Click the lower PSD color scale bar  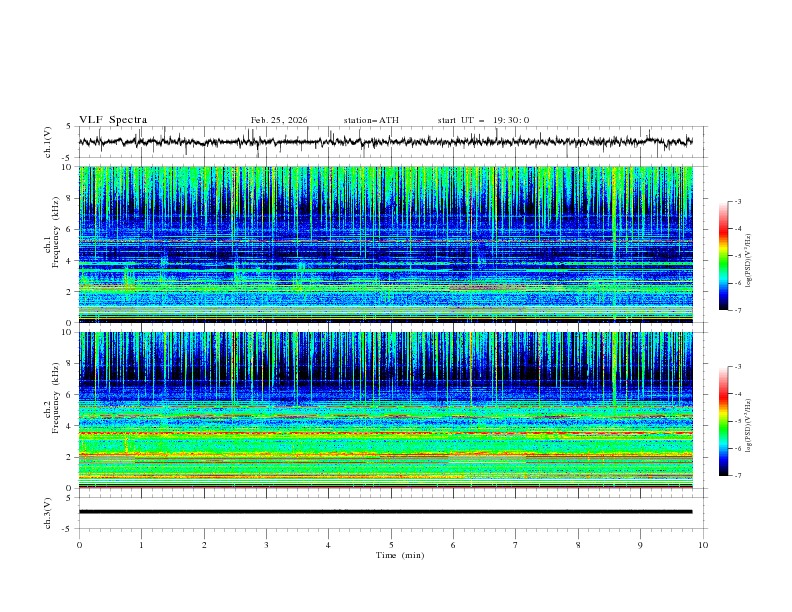tap(724, 421)
